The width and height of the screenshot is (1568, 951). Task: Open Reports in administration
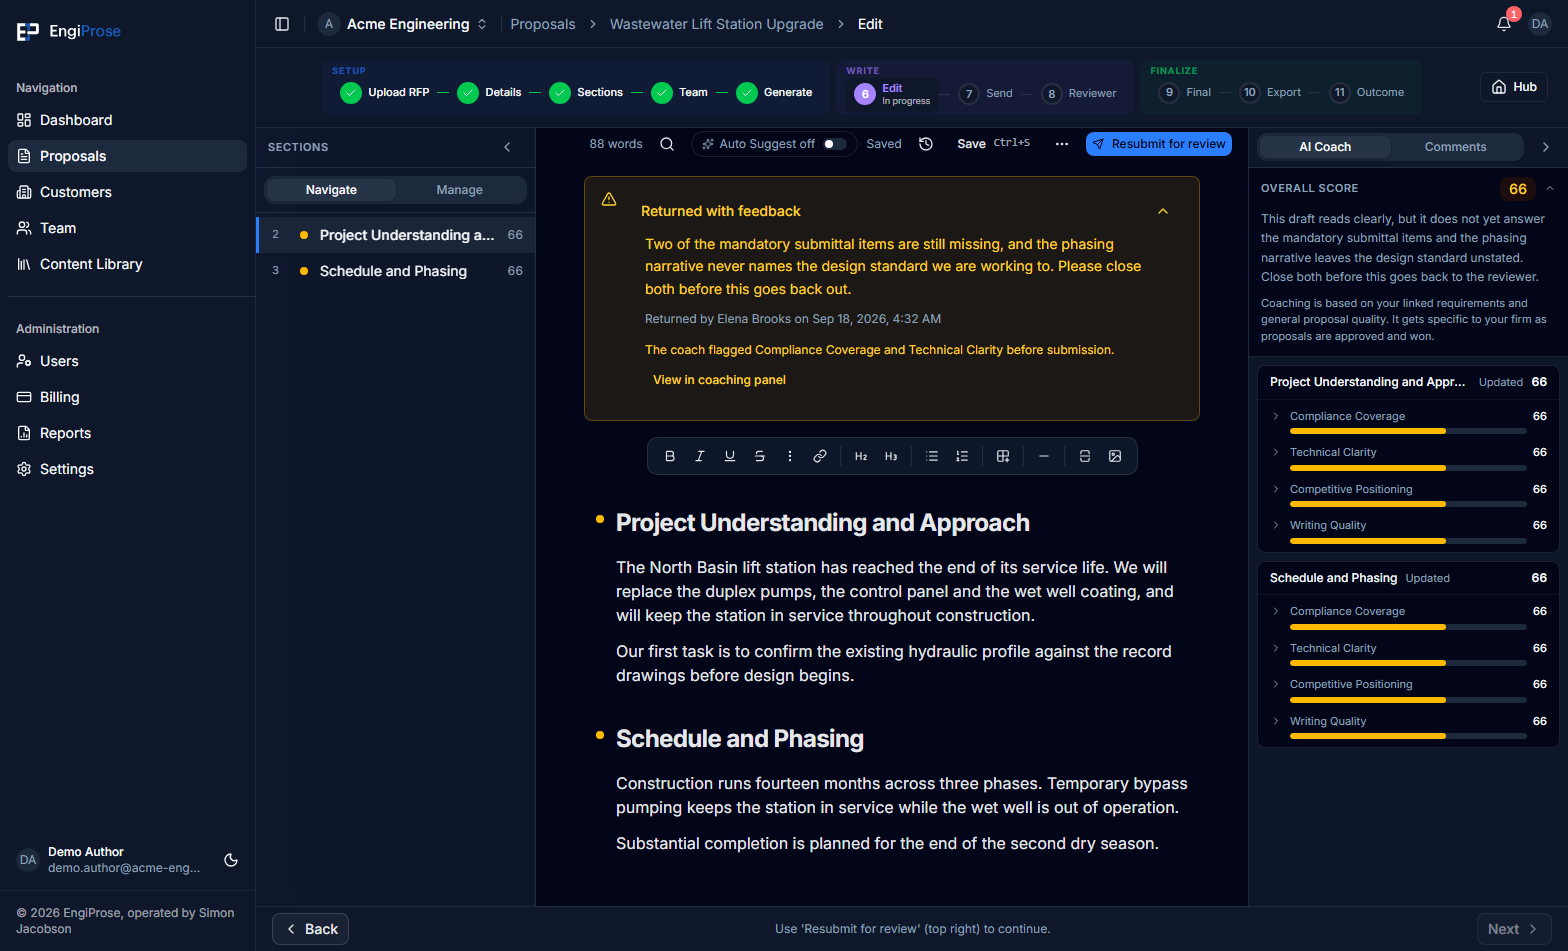pyautogui.click(x=127, y=433)
